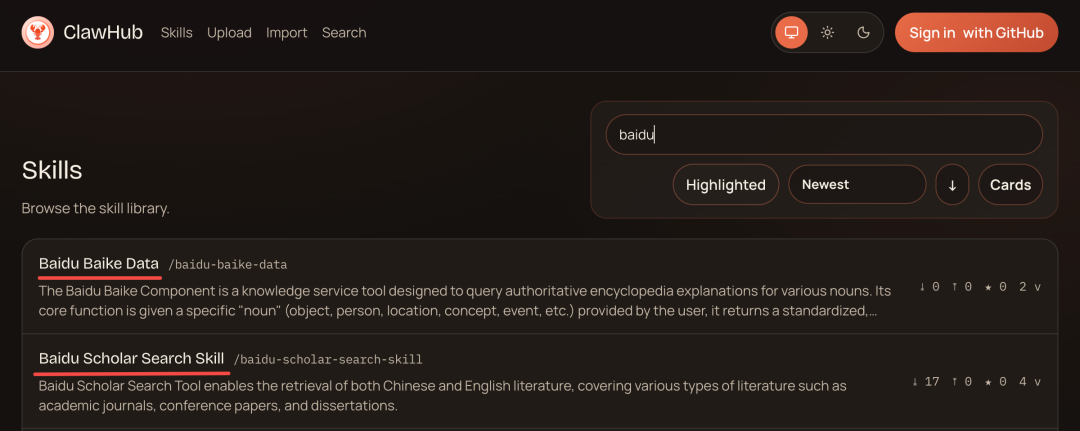Open the Newest sort dropdown
The image size is (1080, 431).
[857, 185]
